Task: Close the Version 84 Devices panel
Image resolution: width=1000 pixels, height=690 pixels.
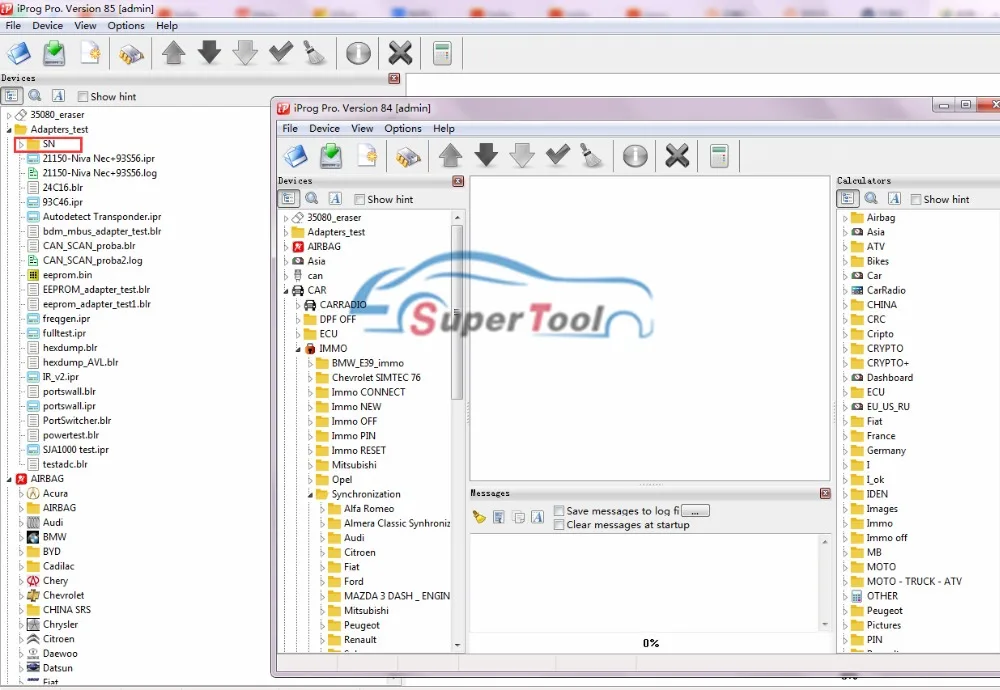Action: pos(458,181)
